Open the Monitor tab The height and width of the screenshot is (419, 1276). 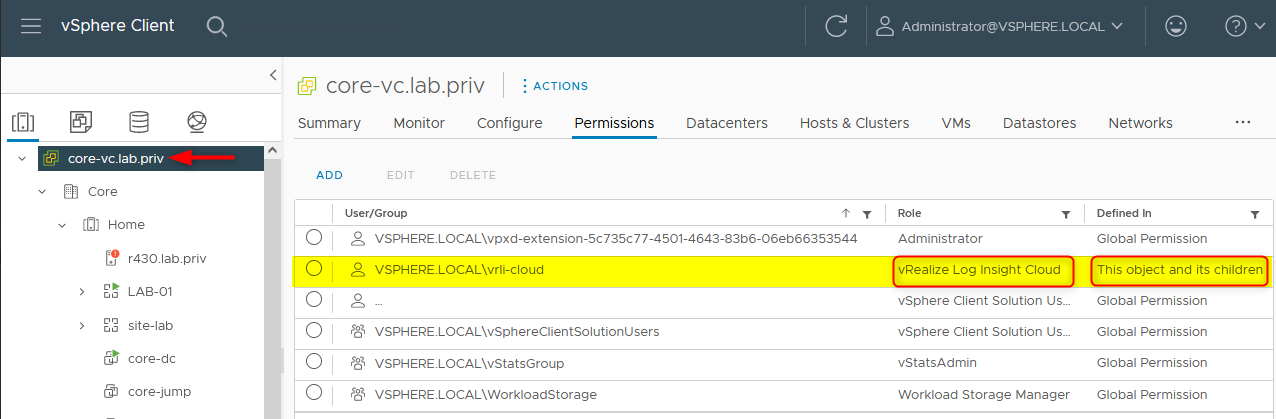(x=419, y=123)
